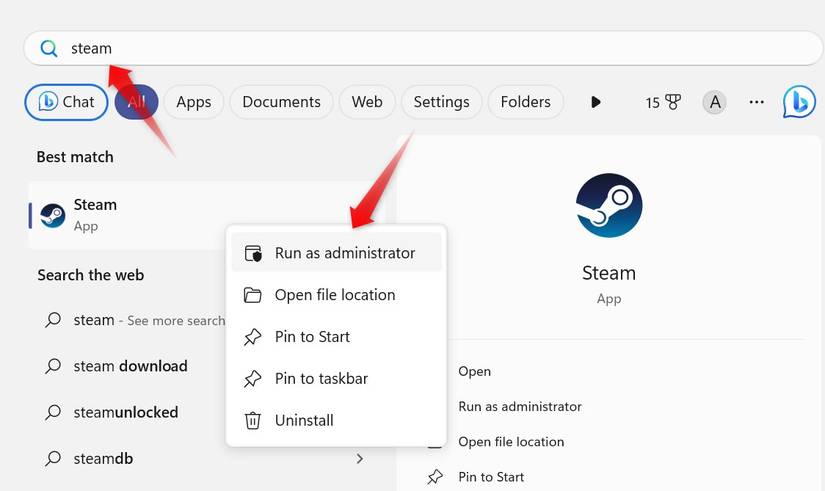This screenshot has height=491, width=825.
Task: Click the search icon beside steamunlocked
Action: coord(53,413)
